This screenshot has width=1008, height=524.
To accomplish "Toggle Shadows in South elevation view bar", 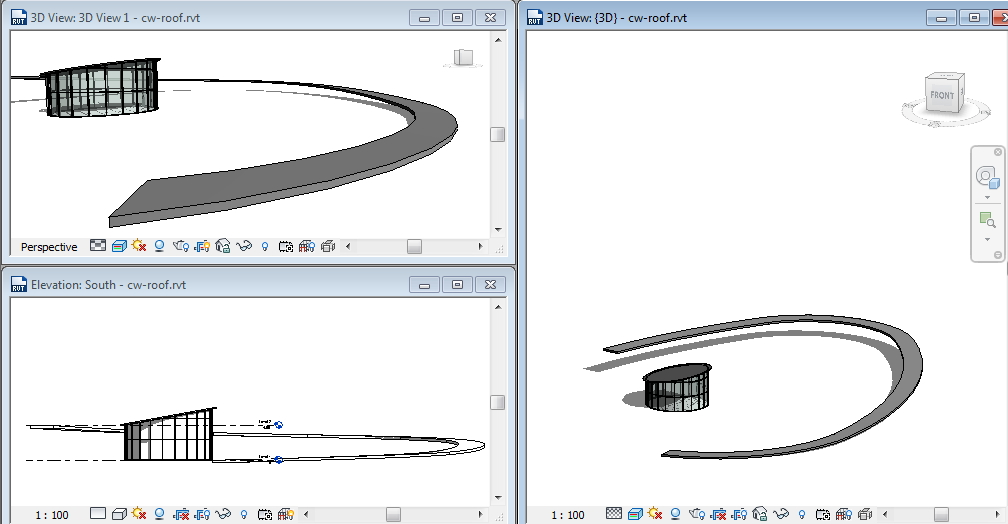I will pyautogui.click(x=160, y=514).
